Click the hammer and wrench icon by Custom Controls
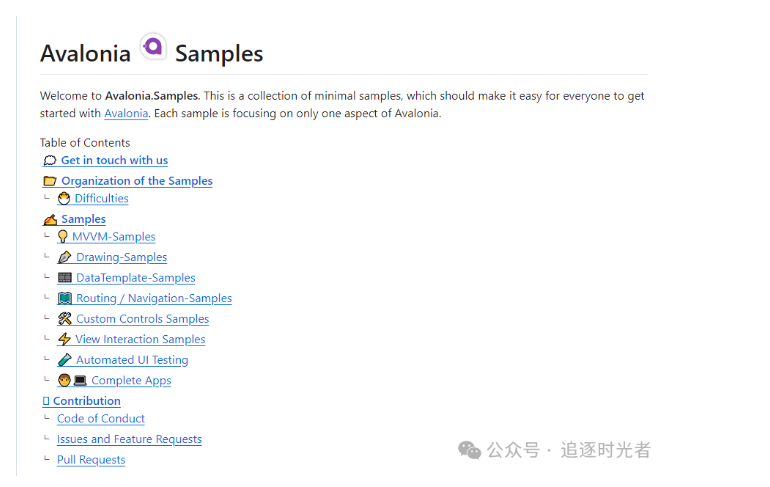 click(65, 319)
